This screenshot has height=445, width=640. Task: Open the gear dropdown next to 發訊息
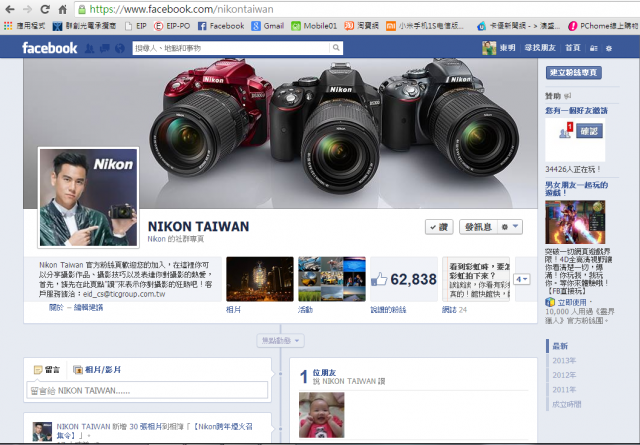[510, 227]
